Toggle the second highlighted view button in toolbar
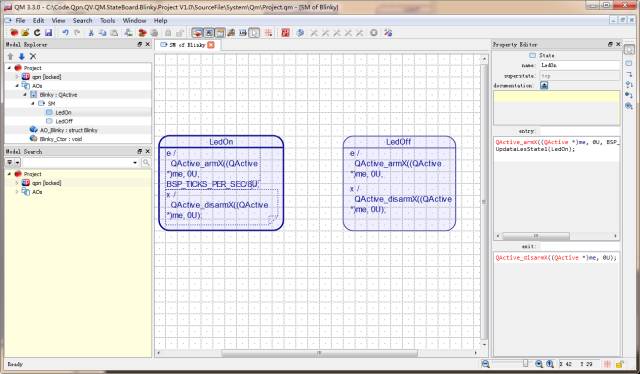The image size is (640, 374). click(209, 33)
